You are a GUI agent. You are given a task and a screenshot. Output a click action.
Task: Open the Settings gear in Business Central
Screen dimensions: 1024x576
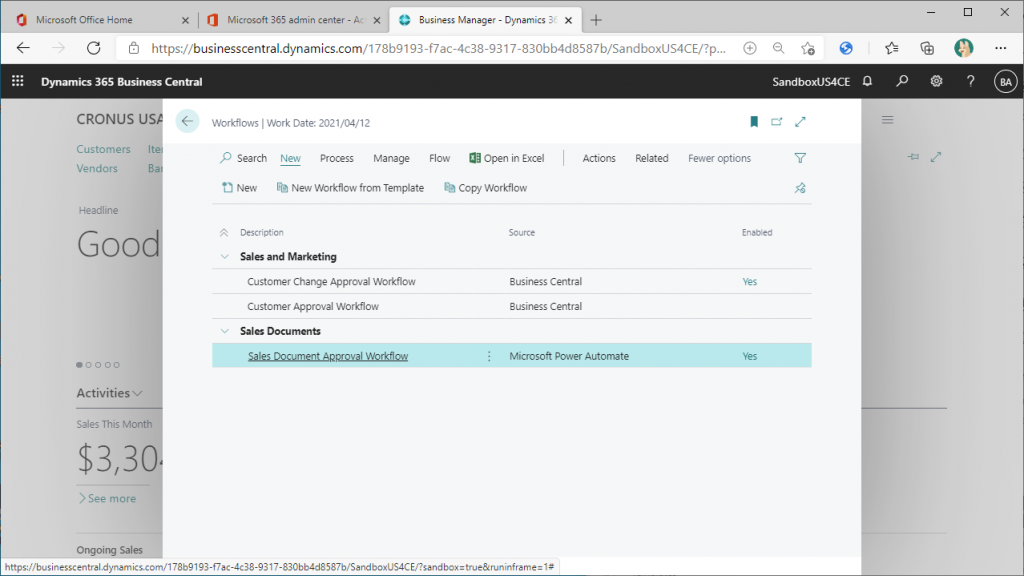(936, 82)
